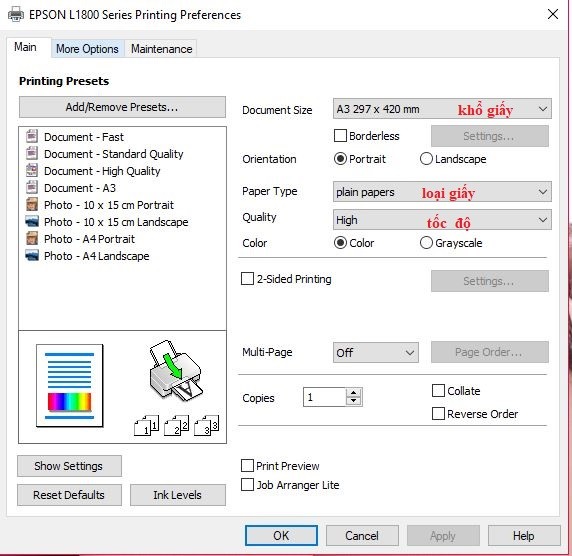Viewport: 572px width, 556px height.
Task: Switch to the Maintenance tab
Action: tap(161, 49)
